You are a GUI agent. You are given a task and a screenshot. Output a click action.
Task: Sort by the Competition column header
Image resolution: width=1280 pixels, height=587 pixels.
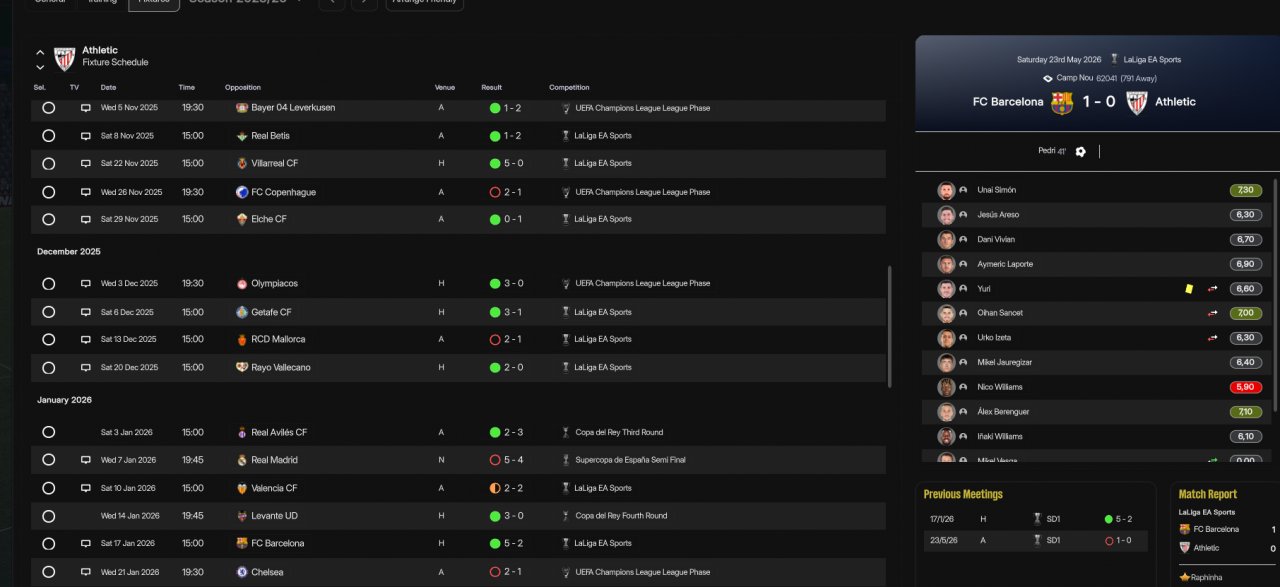pyautogui.click(x=569, y=87)
